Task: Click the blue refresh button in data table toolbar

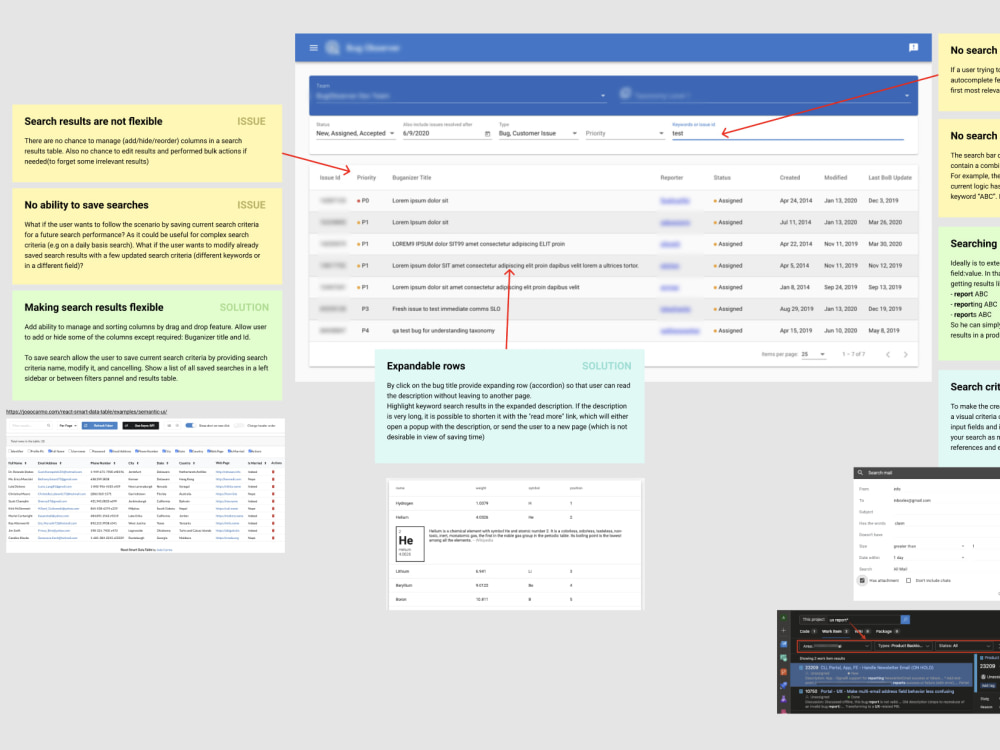Action: pyautogui.click(x=99, y=425)
